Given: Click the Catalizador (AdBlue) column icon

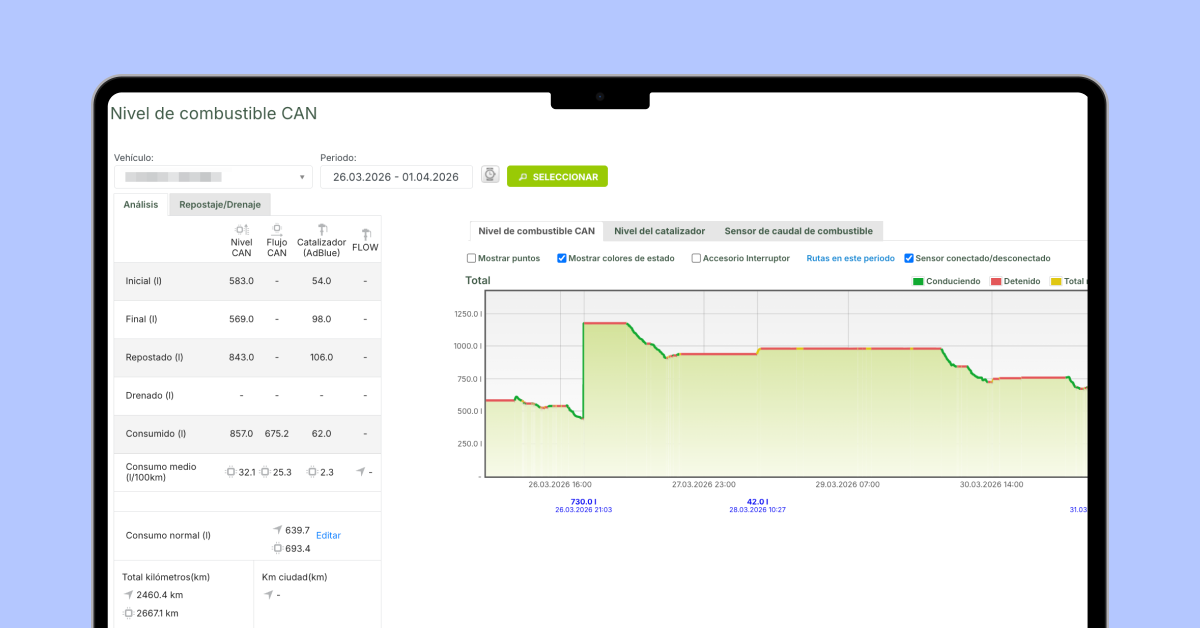Looking at the screenshot, I should coord(322,229).
